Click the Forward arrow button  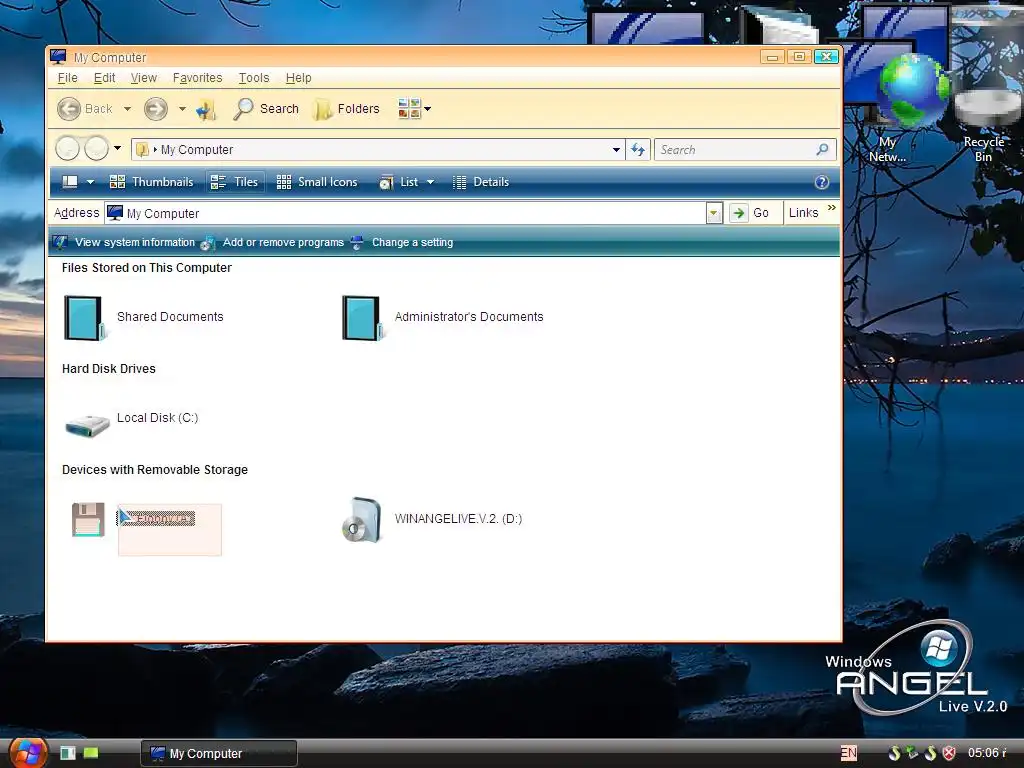pos(155,109)
